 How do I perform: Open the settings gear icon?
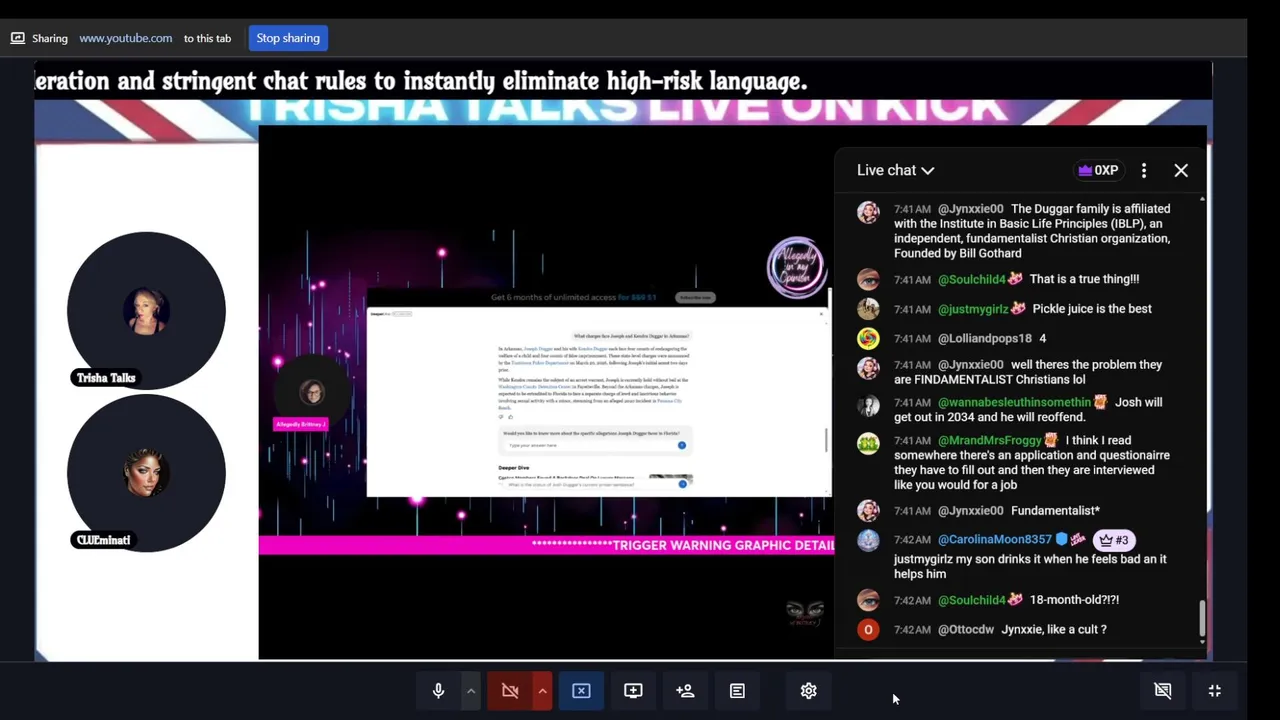[809, 691]
